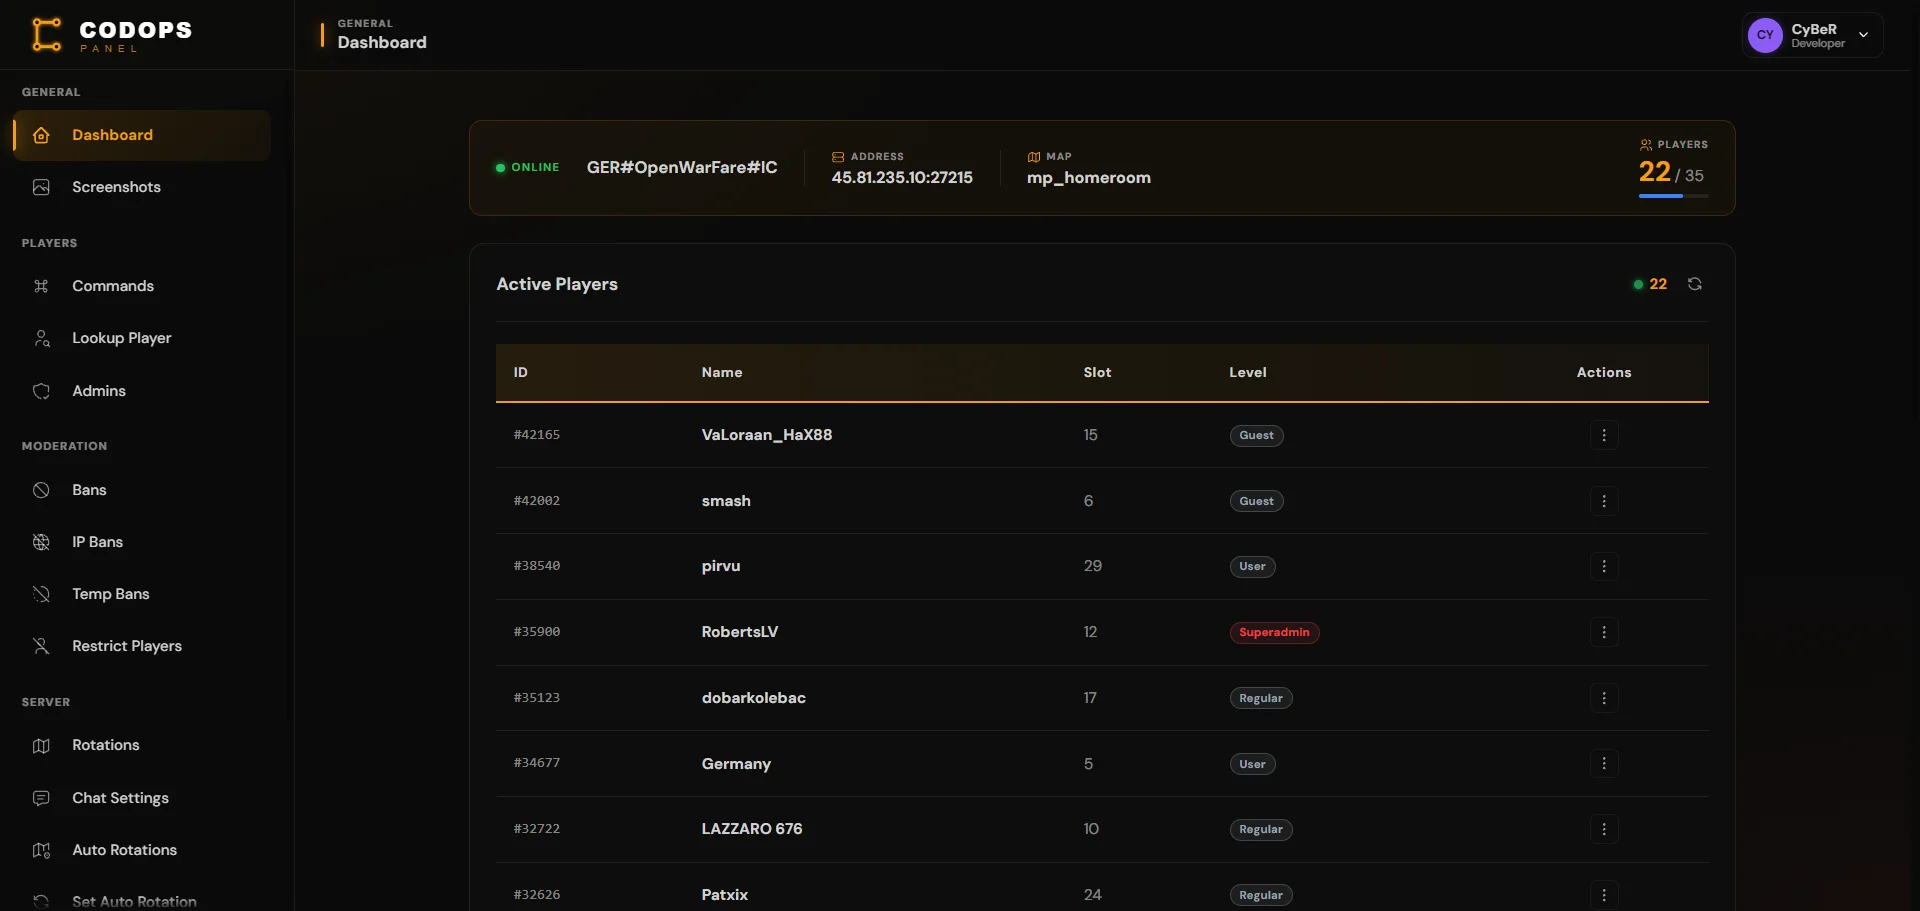
Task: Click player name RobertsLV
Action: click(740, 632)
